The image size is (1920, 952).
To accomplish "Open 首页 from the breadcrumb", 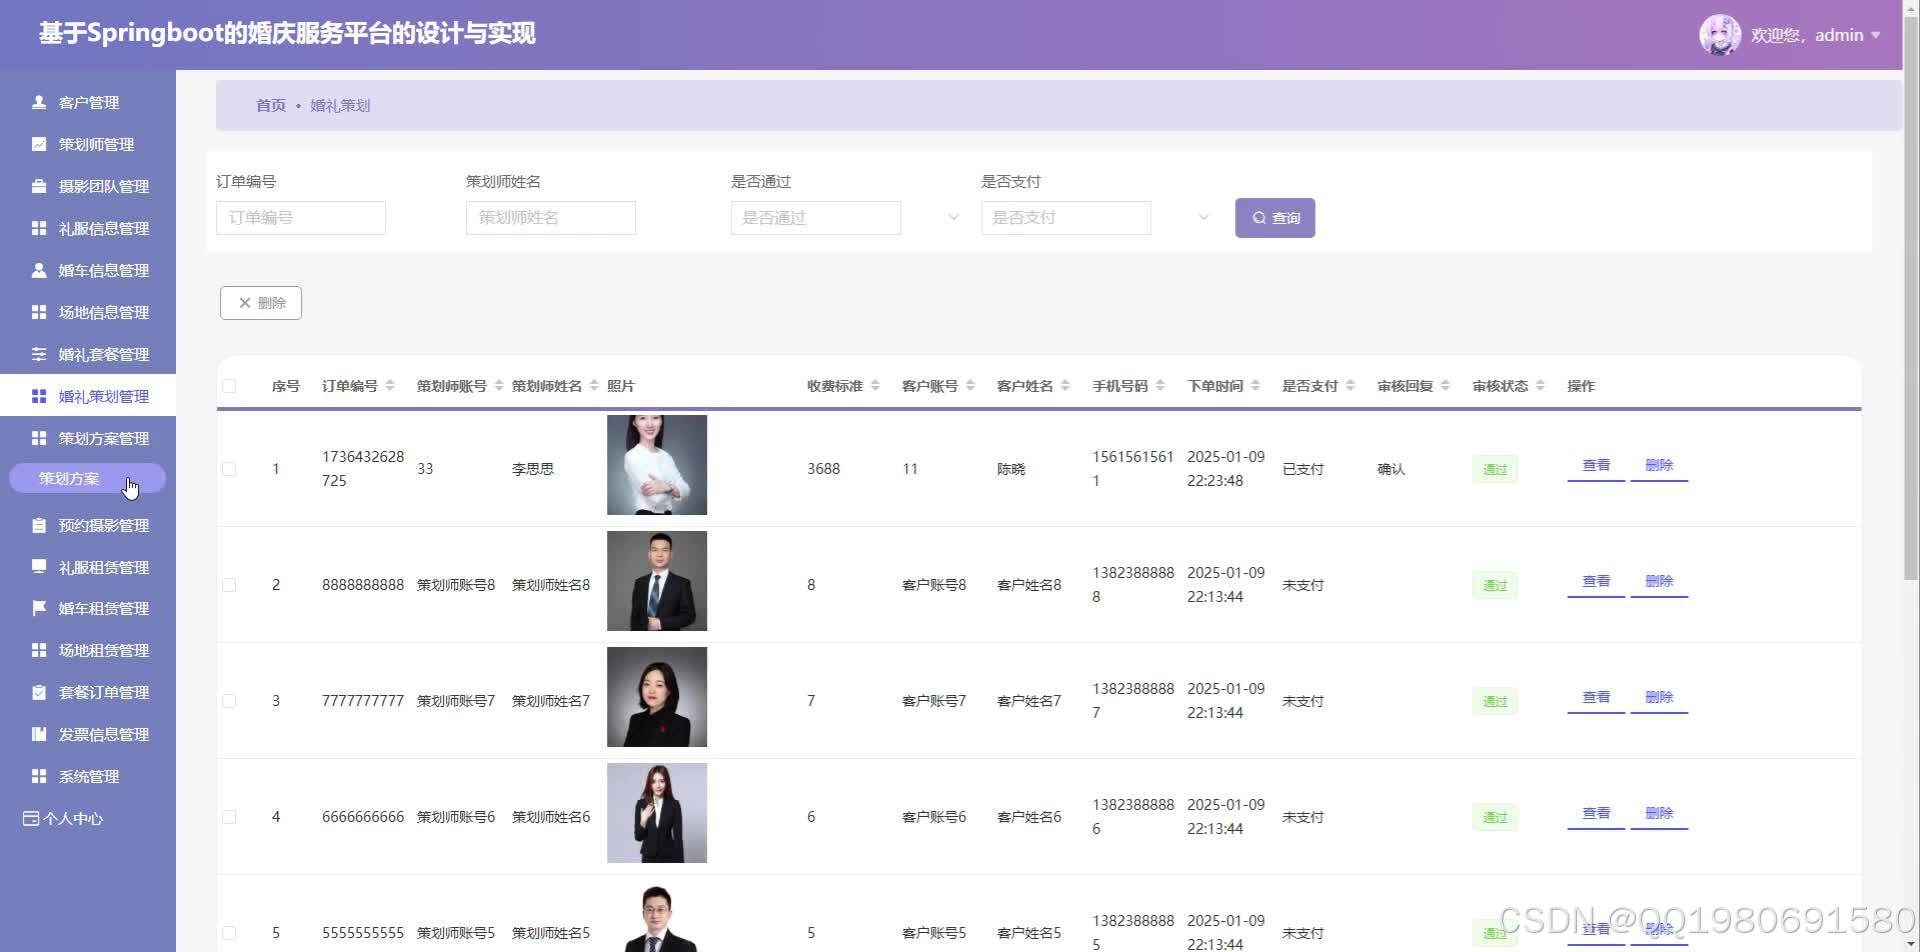I will click(x=271, y=105).
